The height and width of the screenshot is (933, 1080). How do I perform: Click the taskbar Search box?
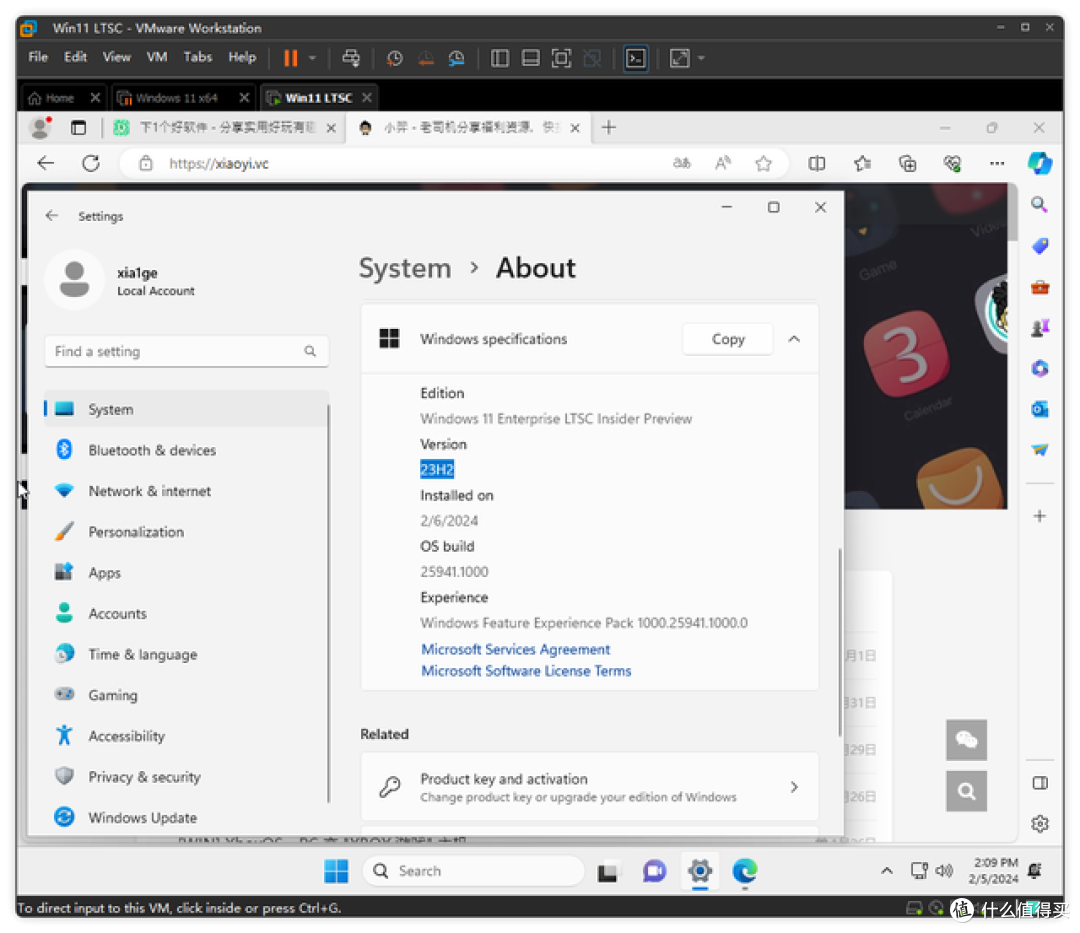(x=473, y=871)
